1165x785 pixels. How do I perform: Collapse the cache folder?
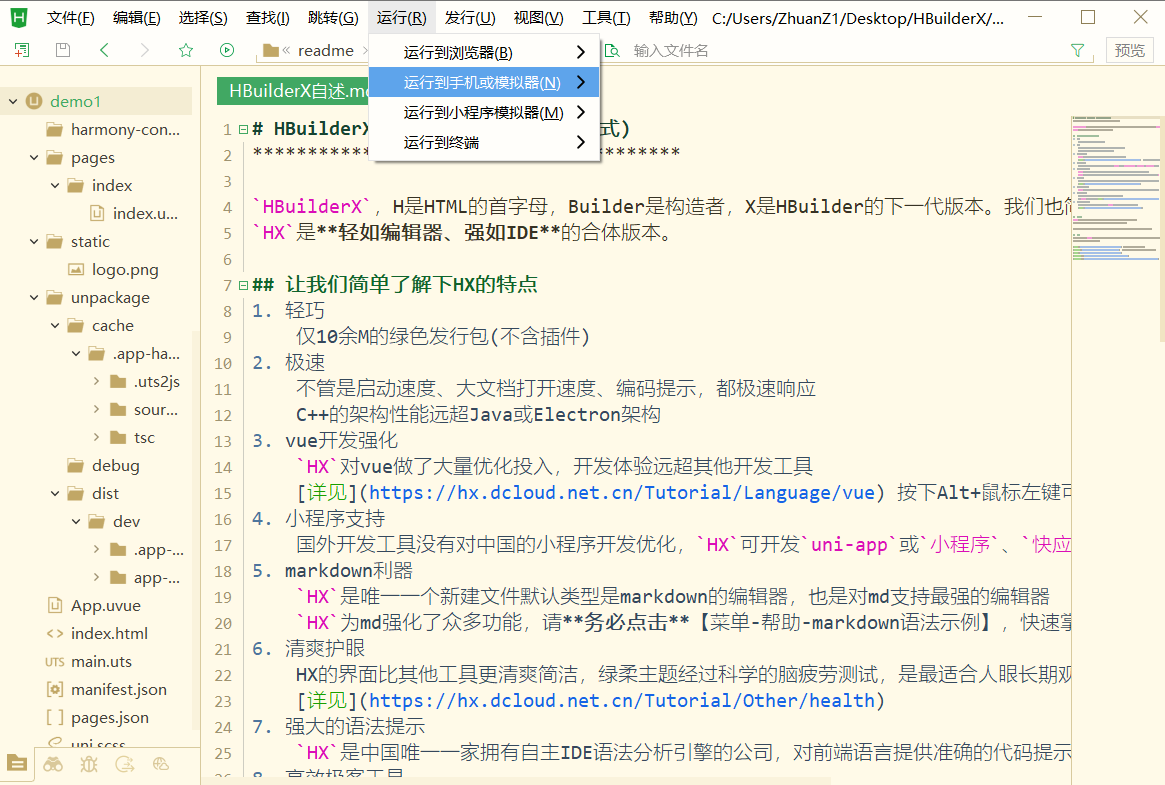point(55,325)
